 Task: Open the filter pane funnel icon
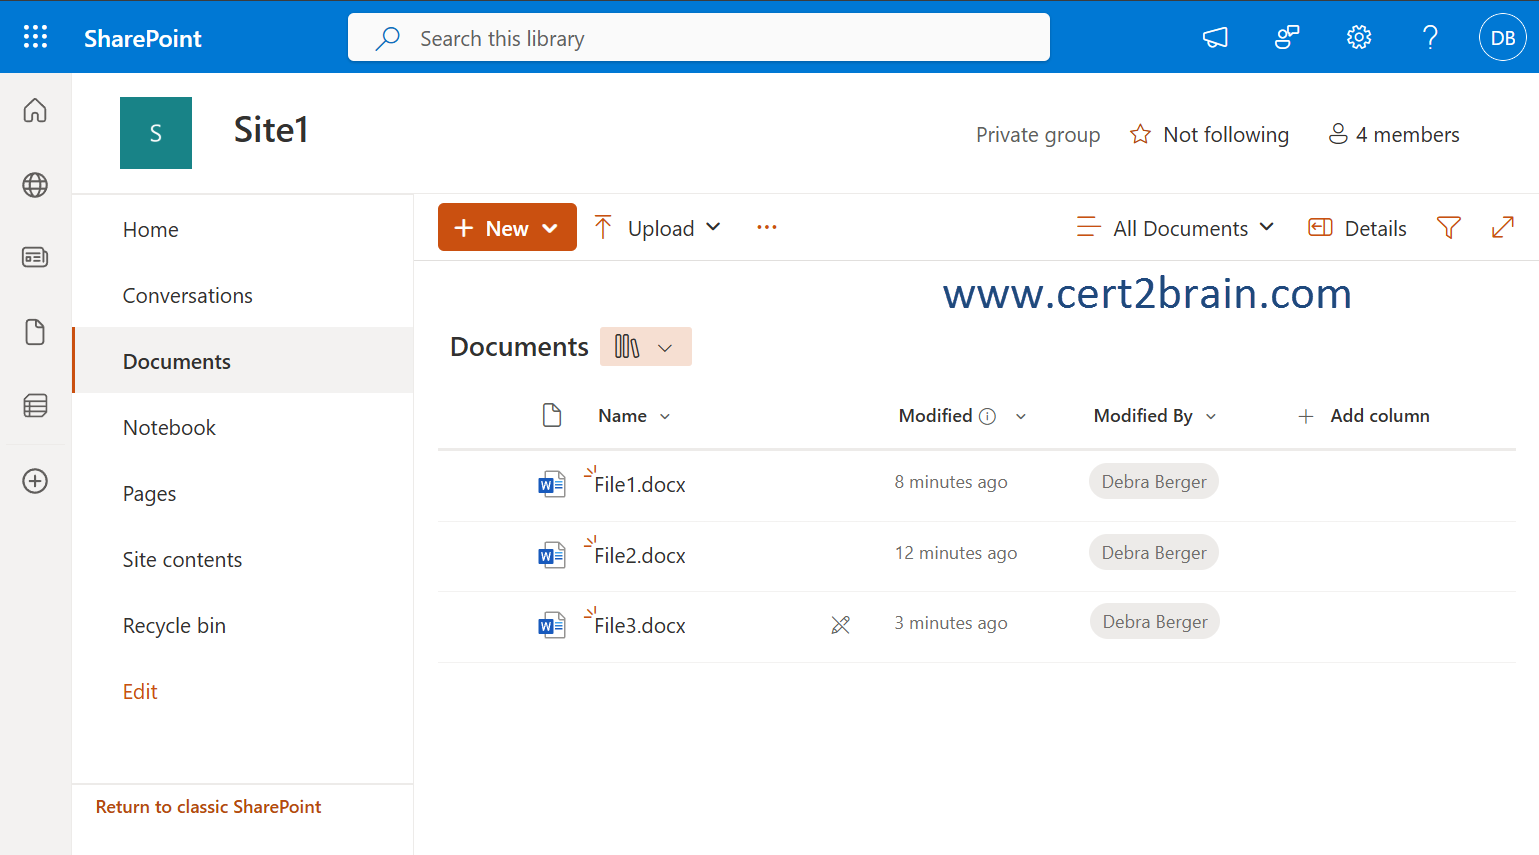[1448, 228]
